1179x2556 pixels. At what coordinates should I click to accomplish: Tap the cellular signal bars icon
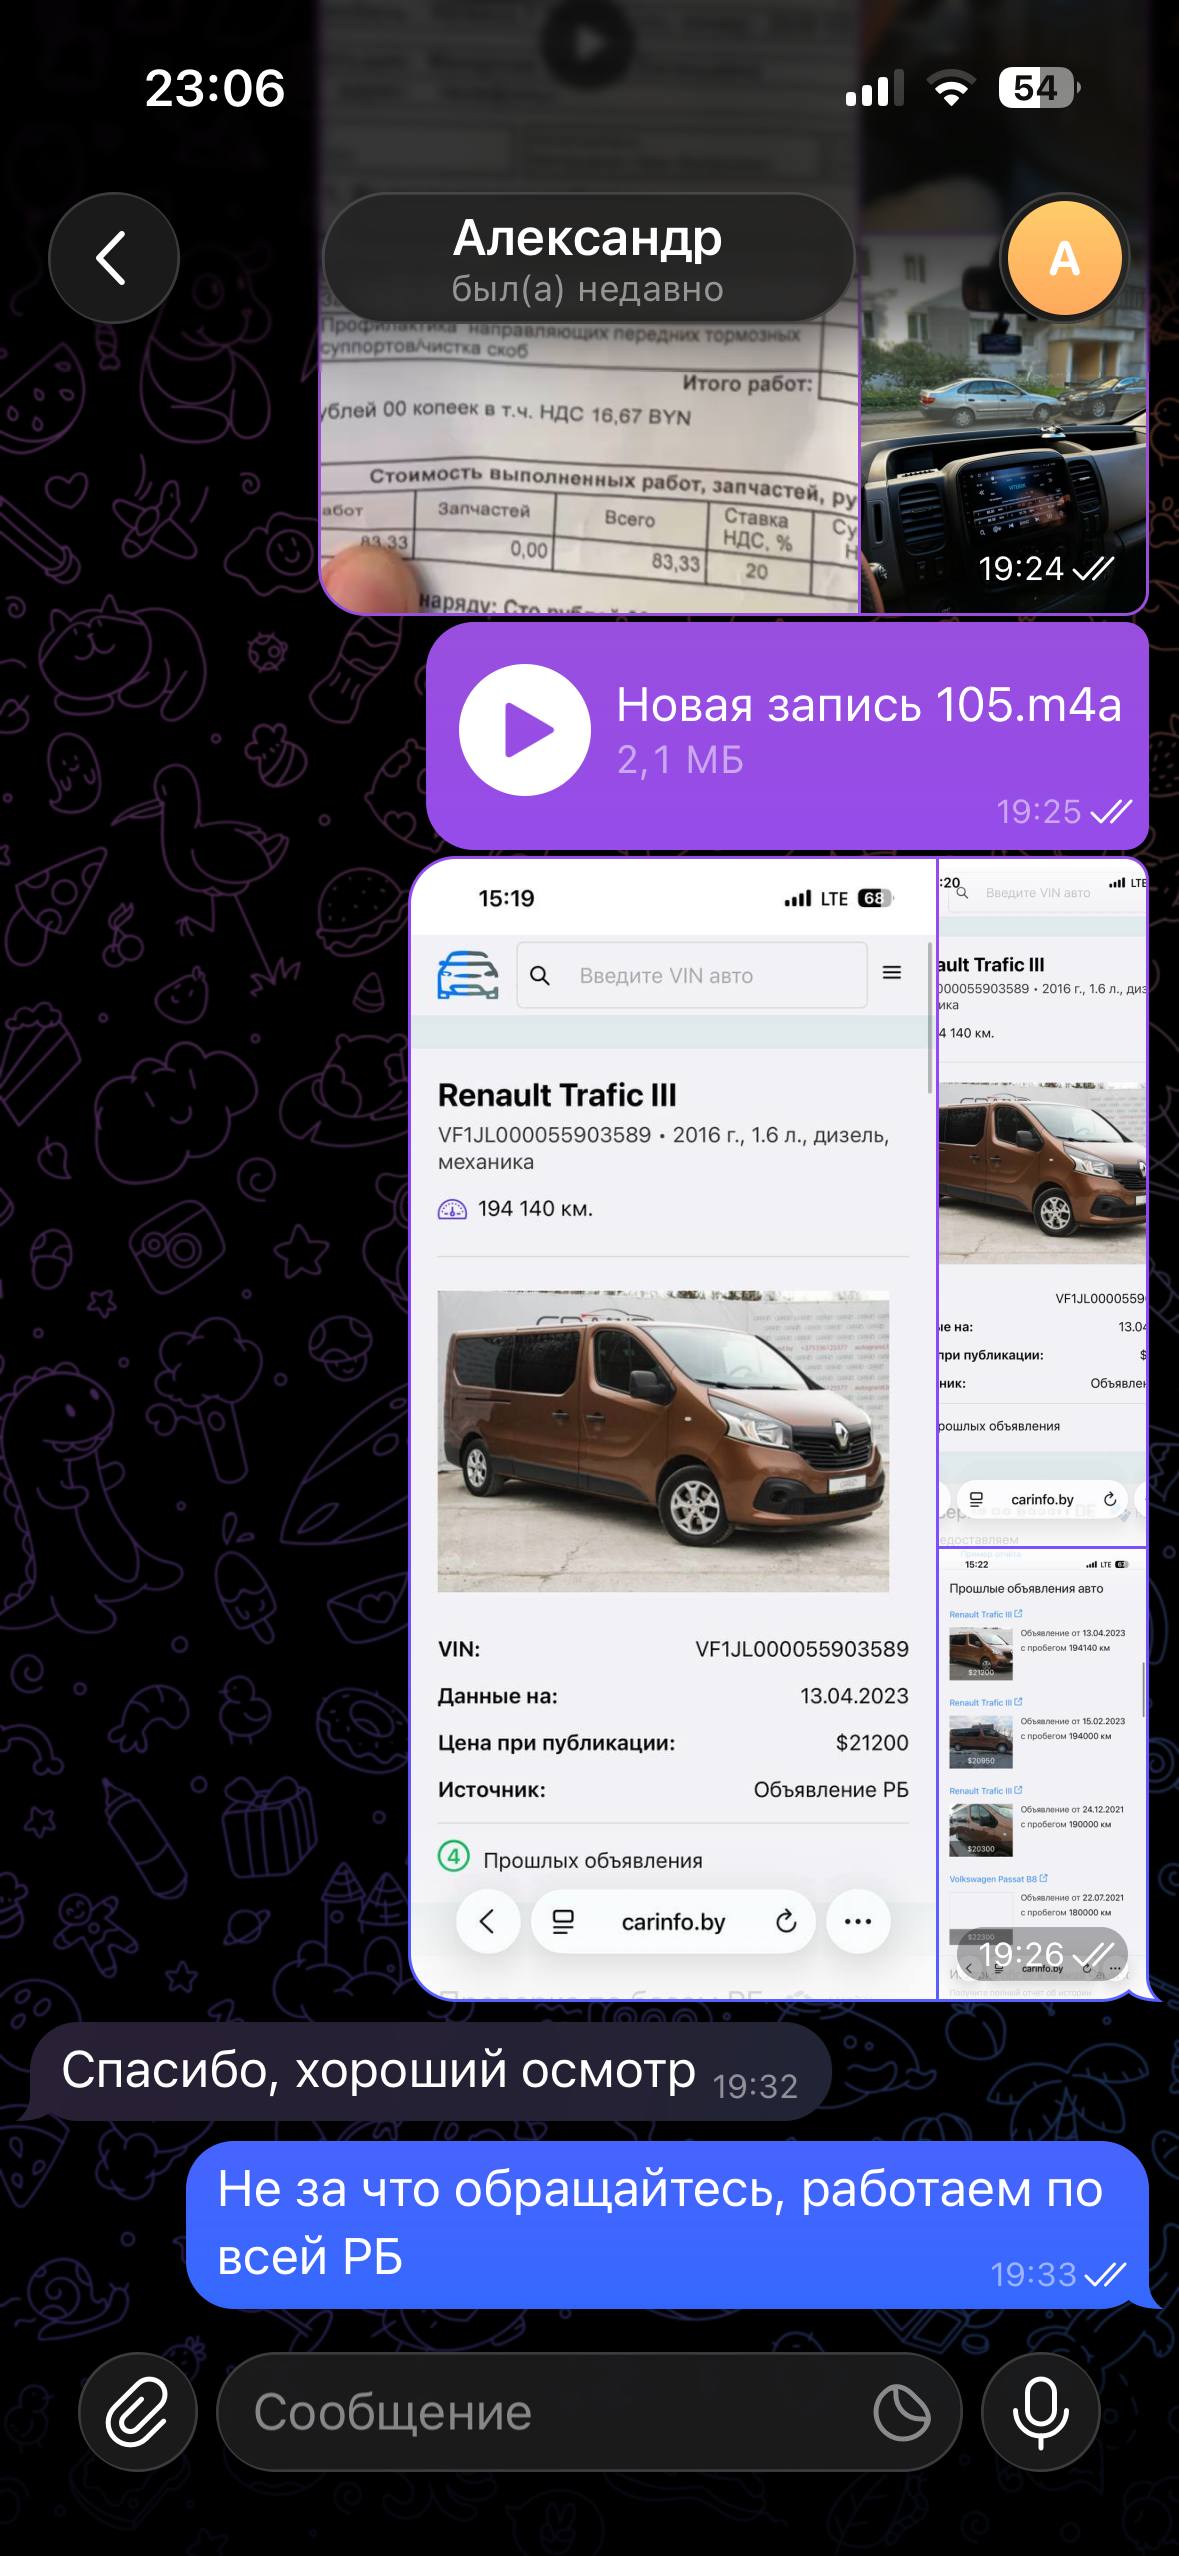[874, 89]
